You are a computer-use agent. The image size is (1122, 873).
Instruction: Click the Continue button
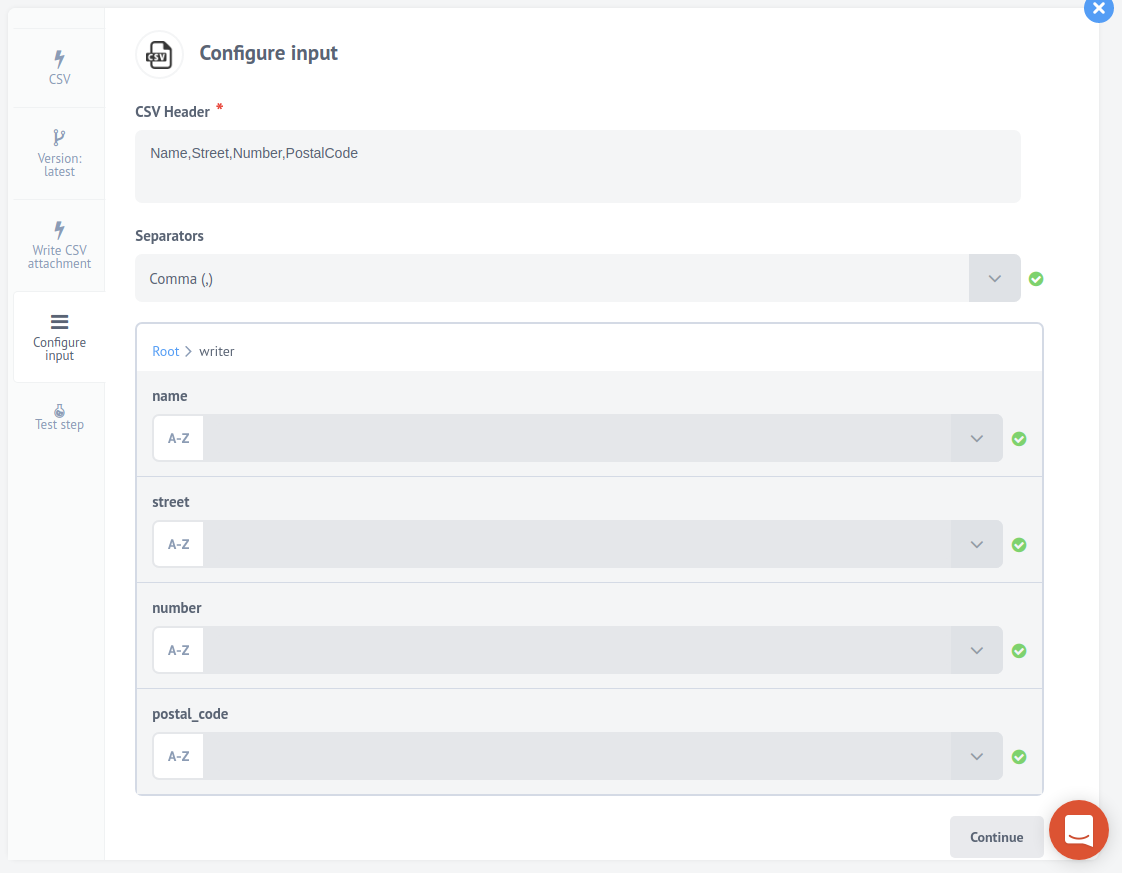click(996, 837)
